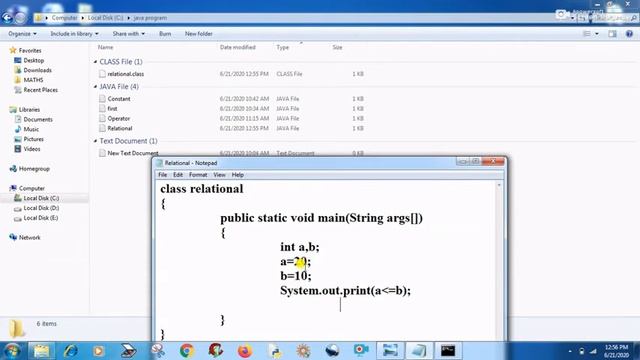Sort files by the Size column
640x360 pixels.
337,47
